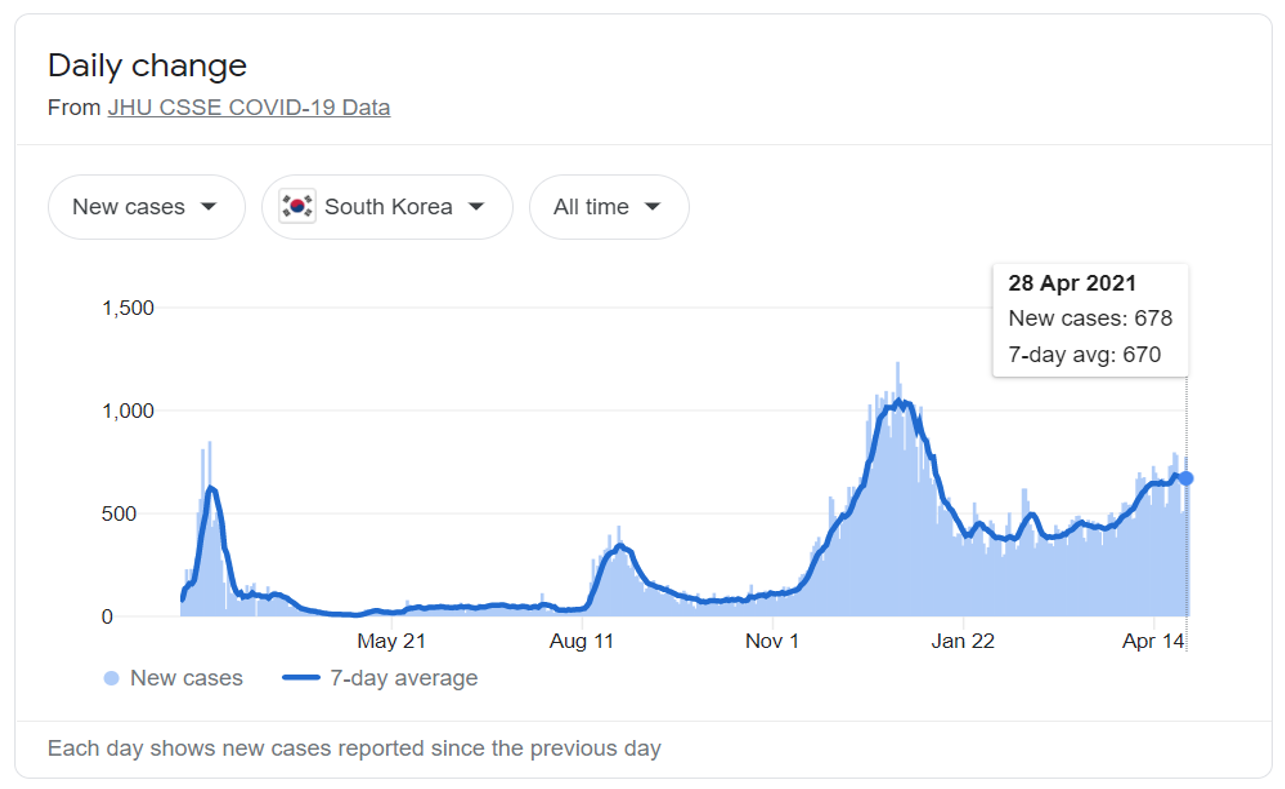Screen dimensions: 1285x789
Task: Click the May 21 x-axis label
Action: [x=391, y=641]
